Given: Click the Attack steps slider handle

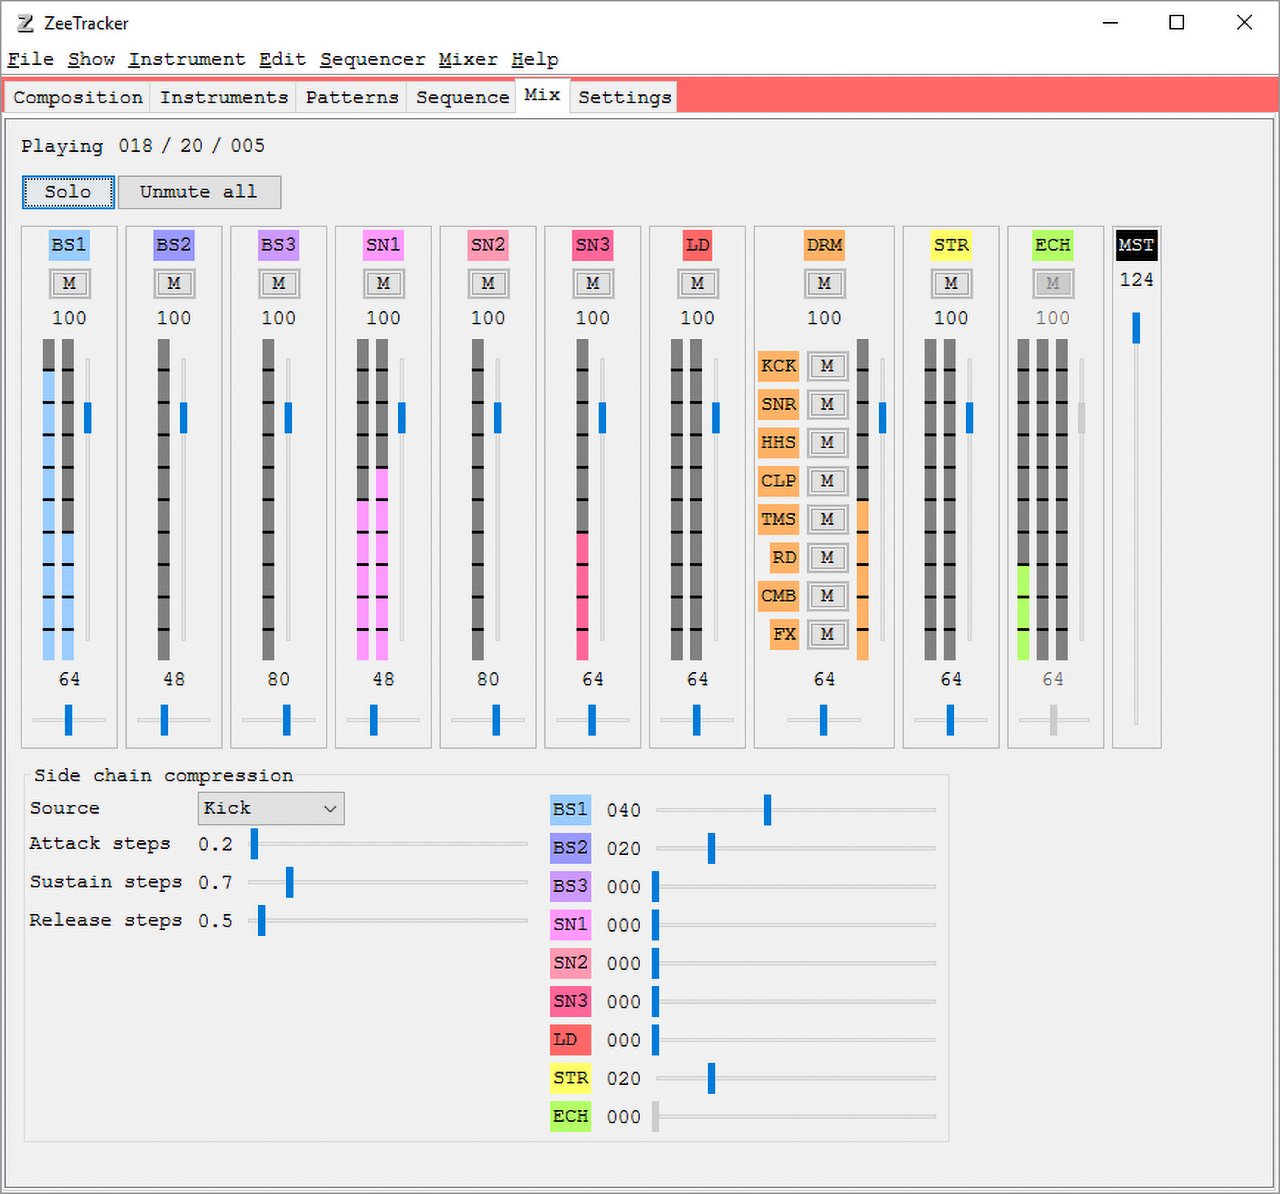Looking at the screenshot, I should pyautogui.click(x=254, y=844).
